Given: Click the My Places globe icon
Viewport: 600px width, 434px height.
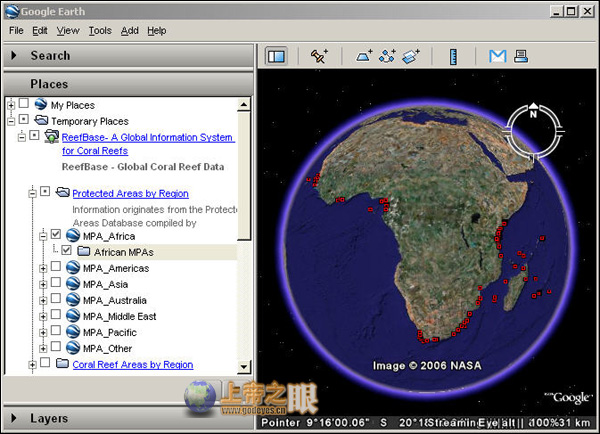Looking at the screenshot, I should coord(41,104).
